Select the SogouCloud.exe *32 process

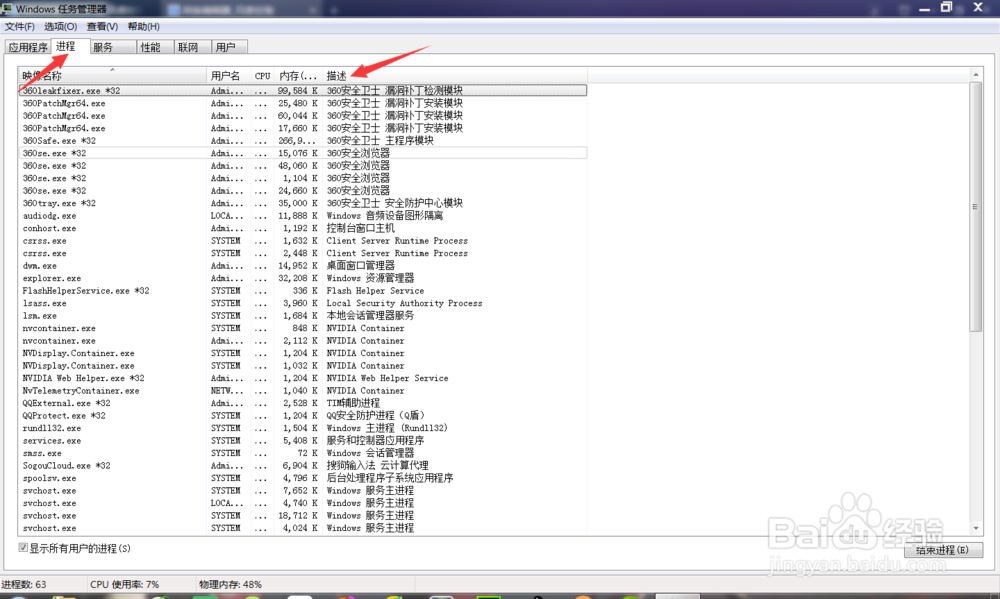[x=303, y=466]
